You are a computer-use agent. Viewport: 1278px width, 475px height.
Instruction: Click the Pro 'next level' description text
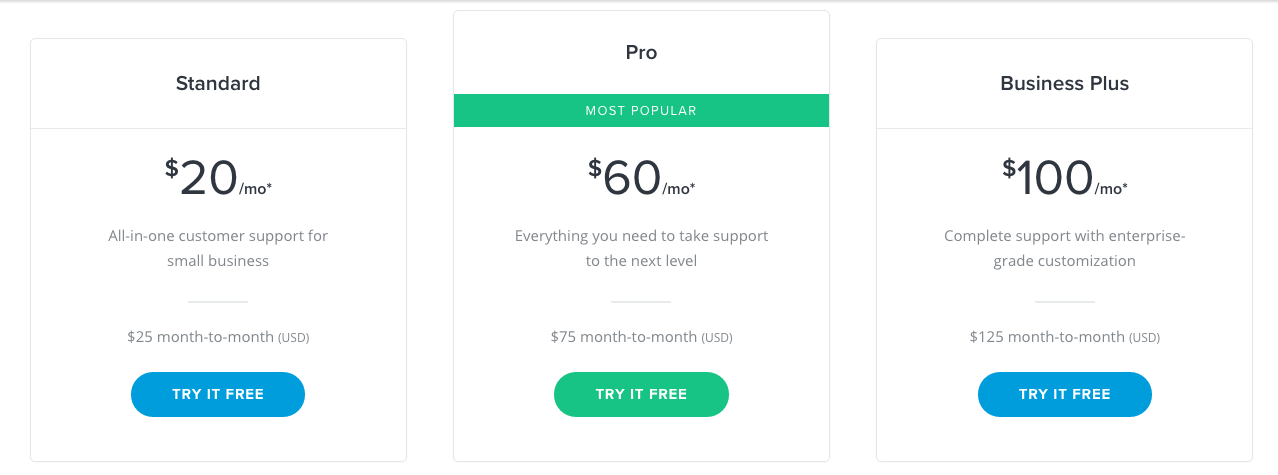click(641, 248)
